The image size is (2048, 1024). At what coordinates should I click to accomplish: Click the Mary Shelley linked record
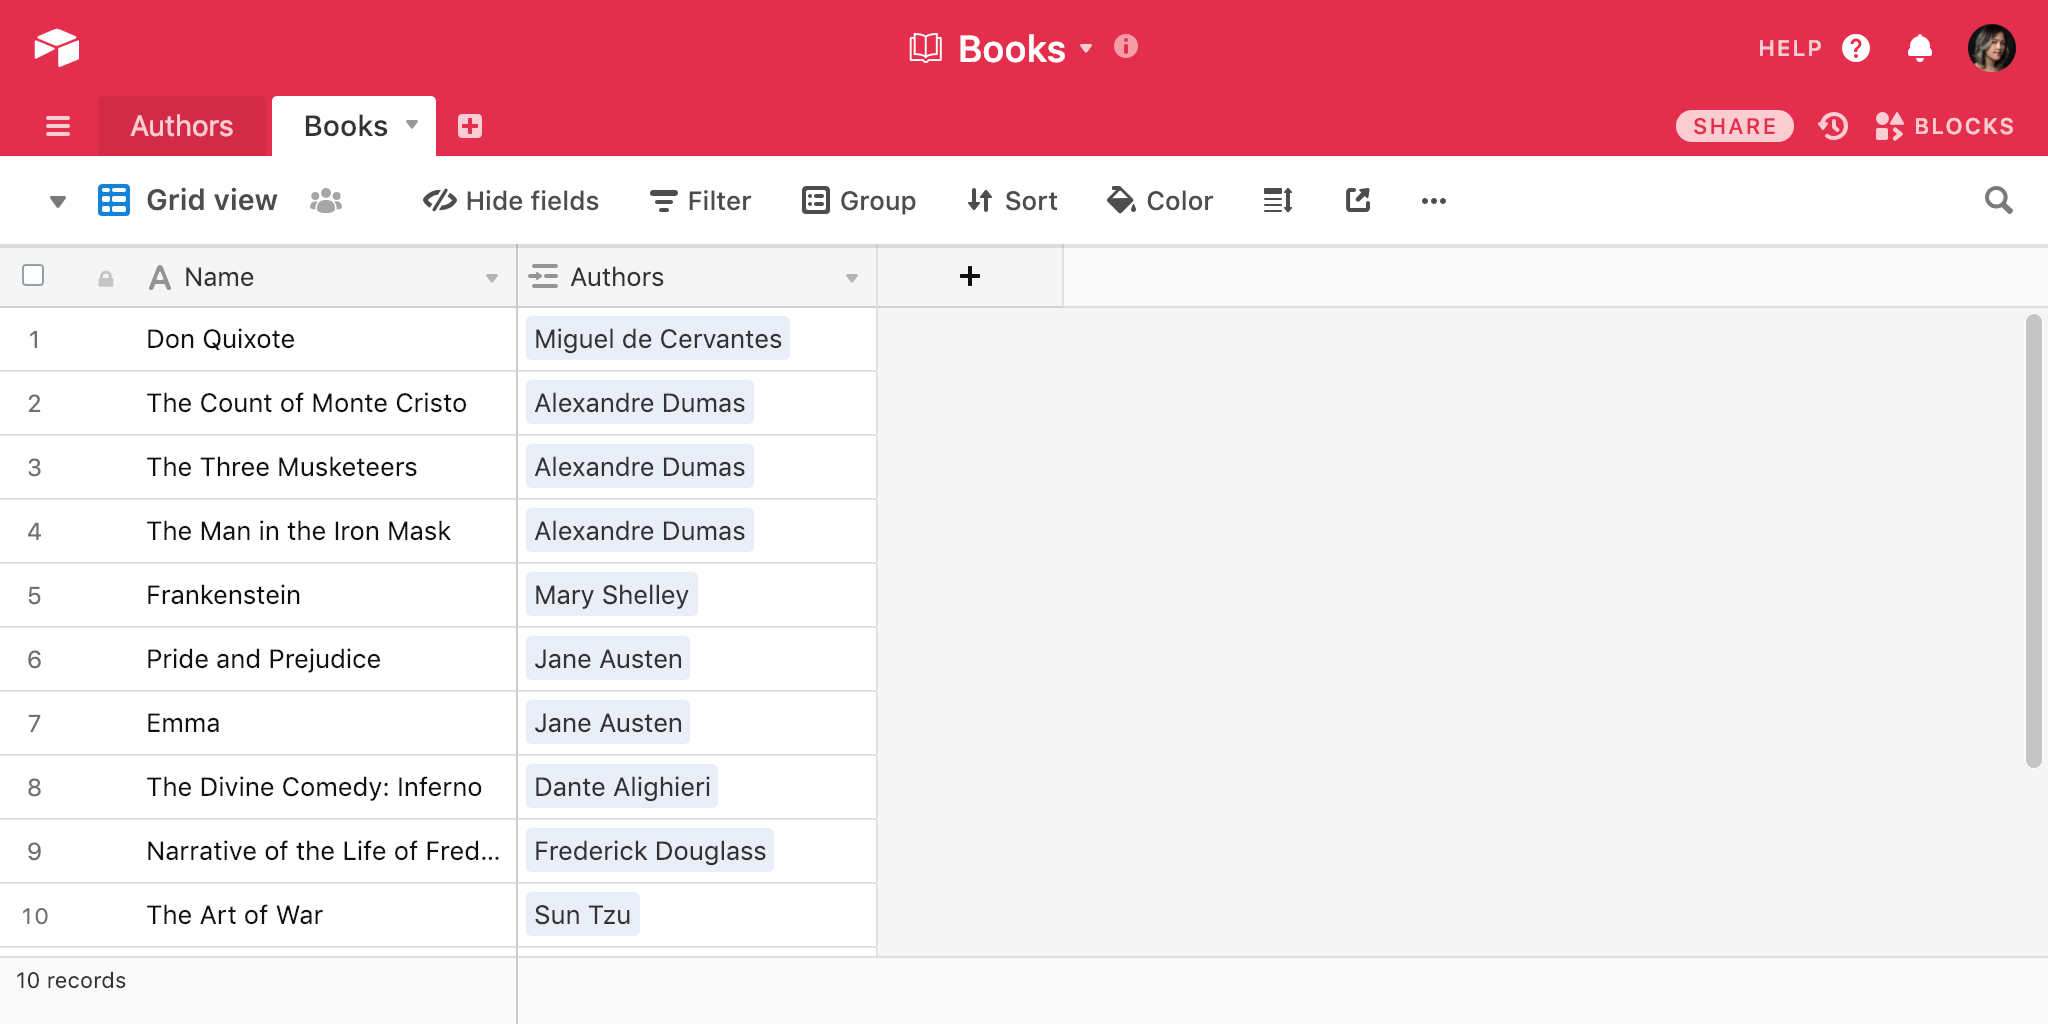point(612,595)
